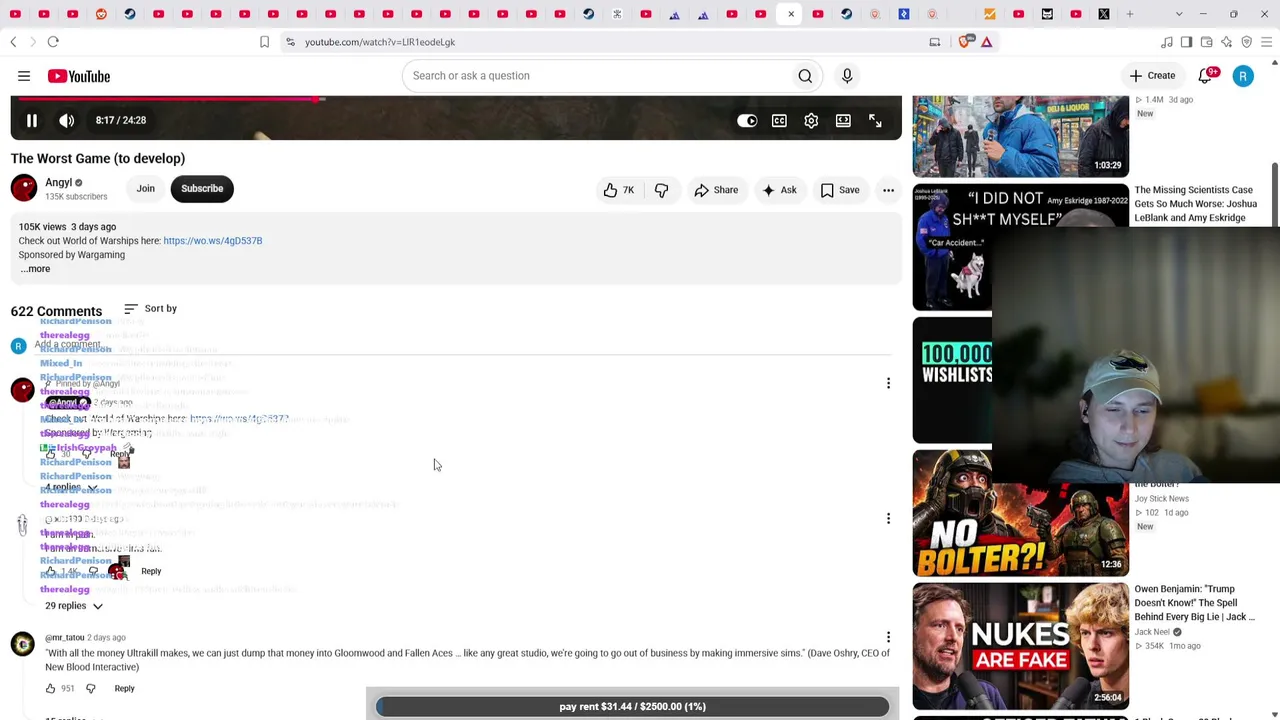1280x720 pixels.
Task: Open the Ask assistant button
Action: [x=778, y=190]
